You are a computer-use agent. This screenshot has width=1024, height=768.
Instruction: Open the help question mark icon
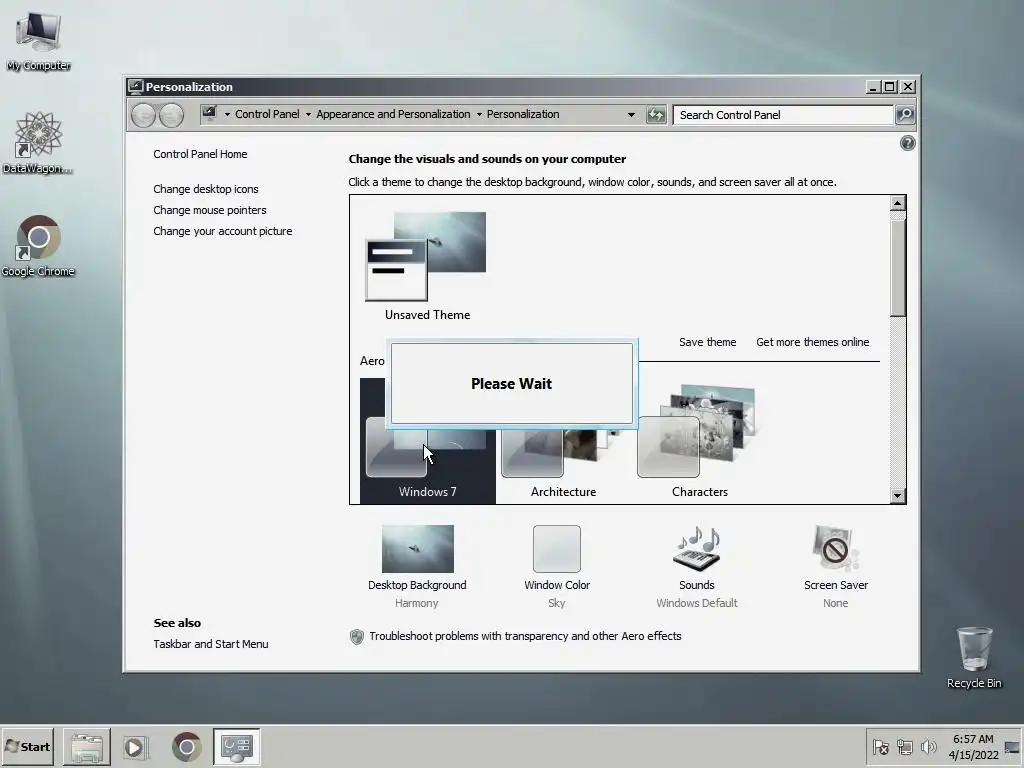[907, 143]
